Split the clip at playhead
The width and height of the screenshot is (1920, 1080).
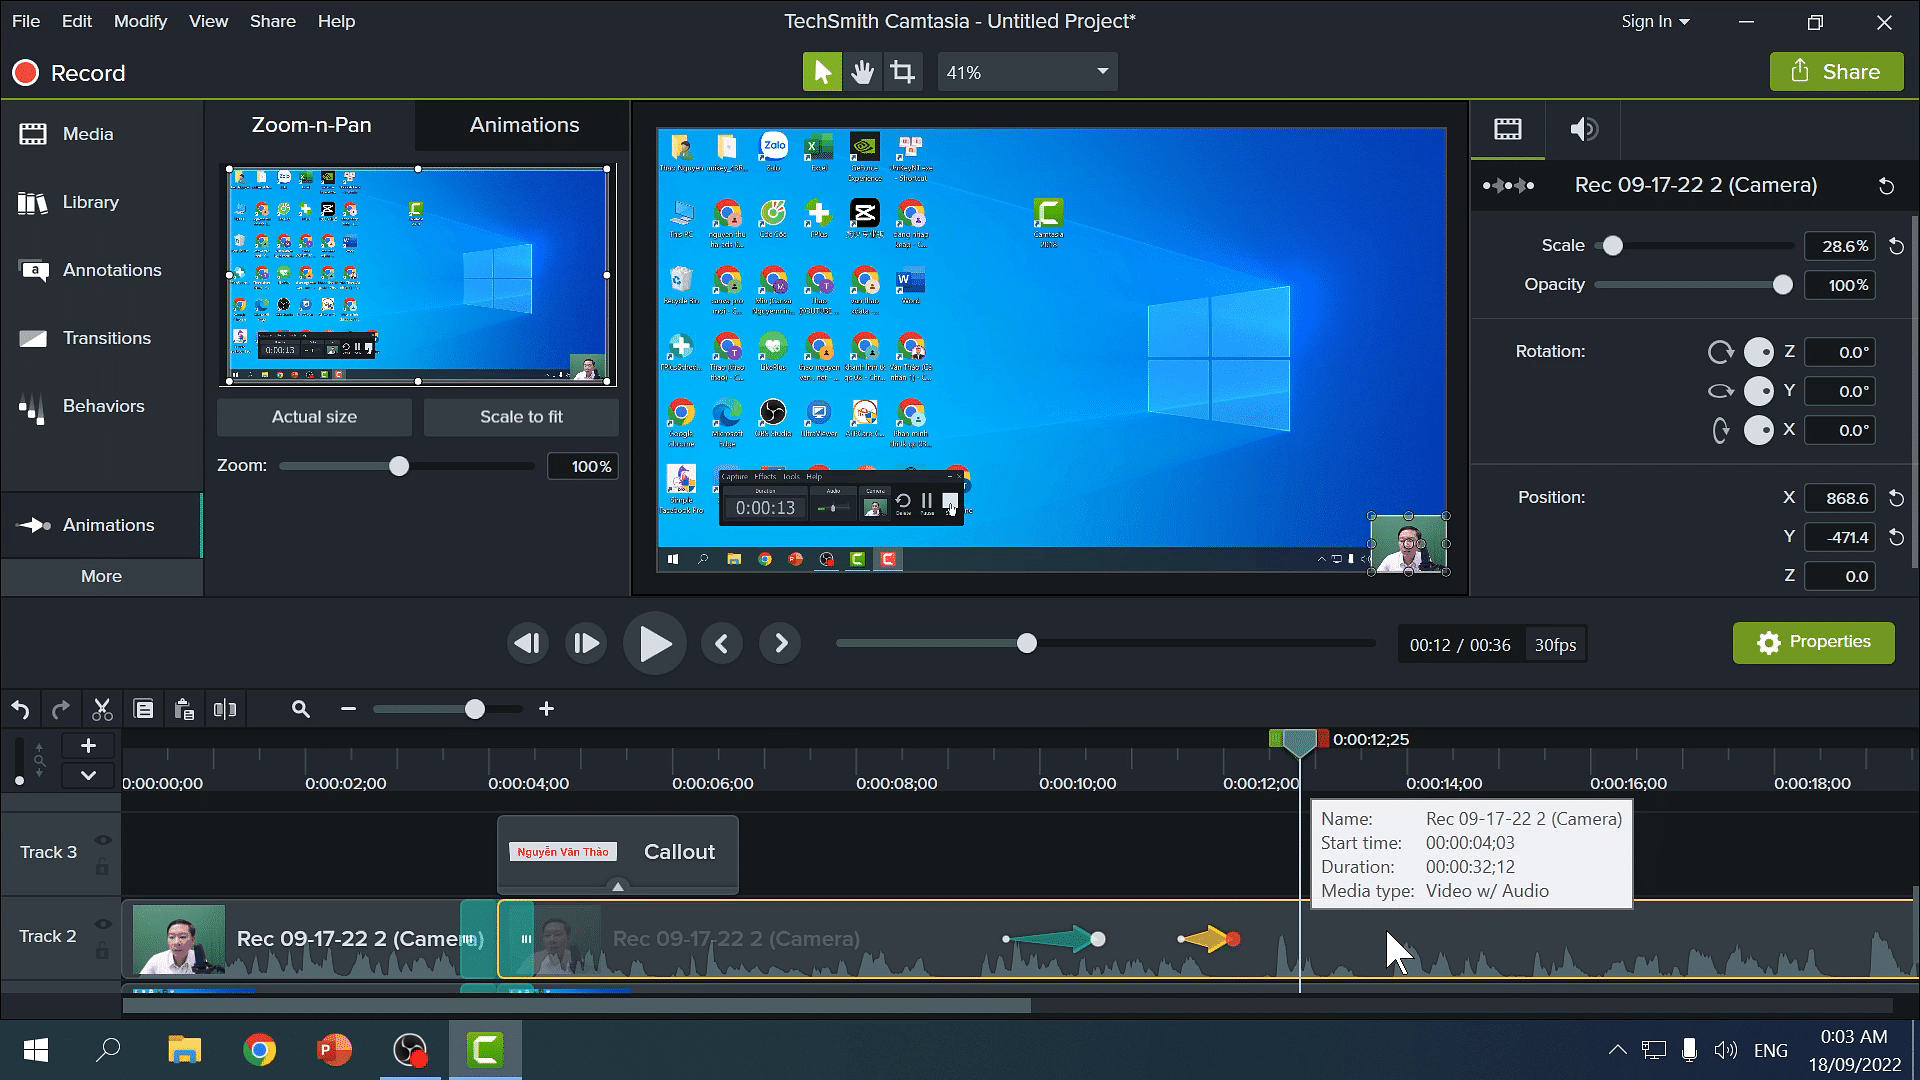pyautogui.click(x=225, y=709)
